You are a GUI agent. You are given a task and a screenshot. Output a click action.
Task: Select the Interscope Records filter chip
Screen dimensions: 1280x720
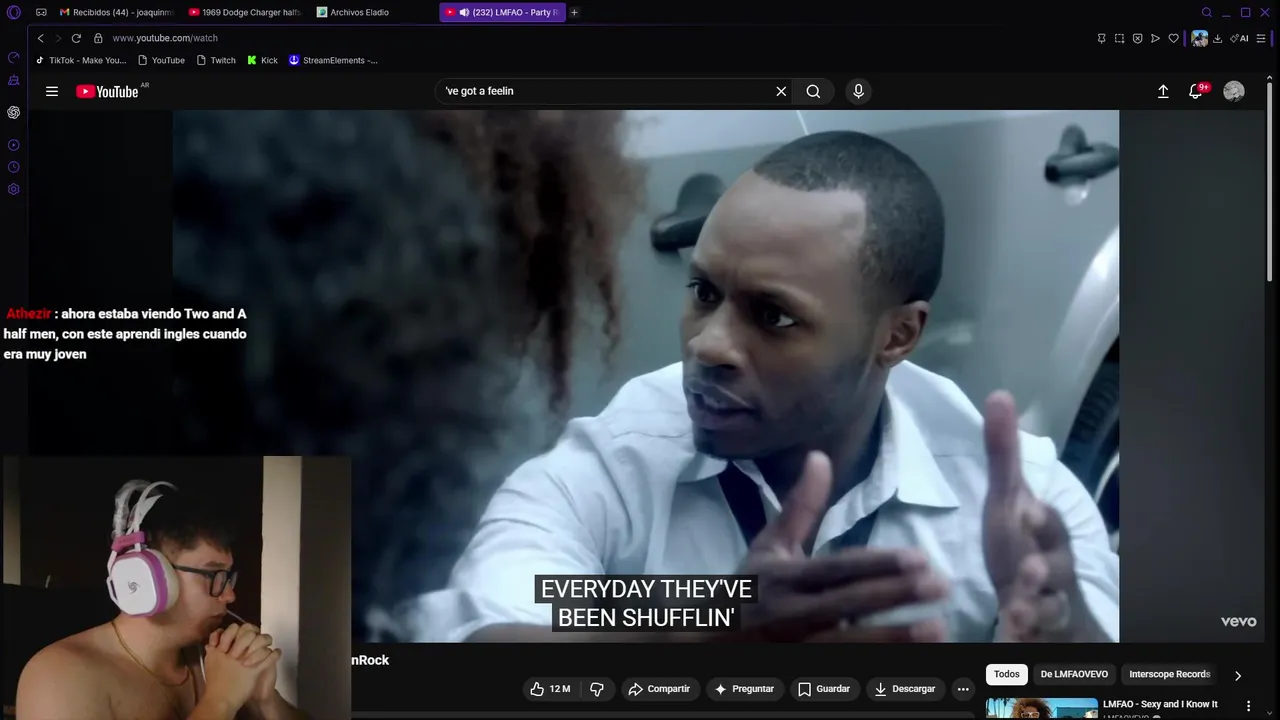pos(1169,675)
